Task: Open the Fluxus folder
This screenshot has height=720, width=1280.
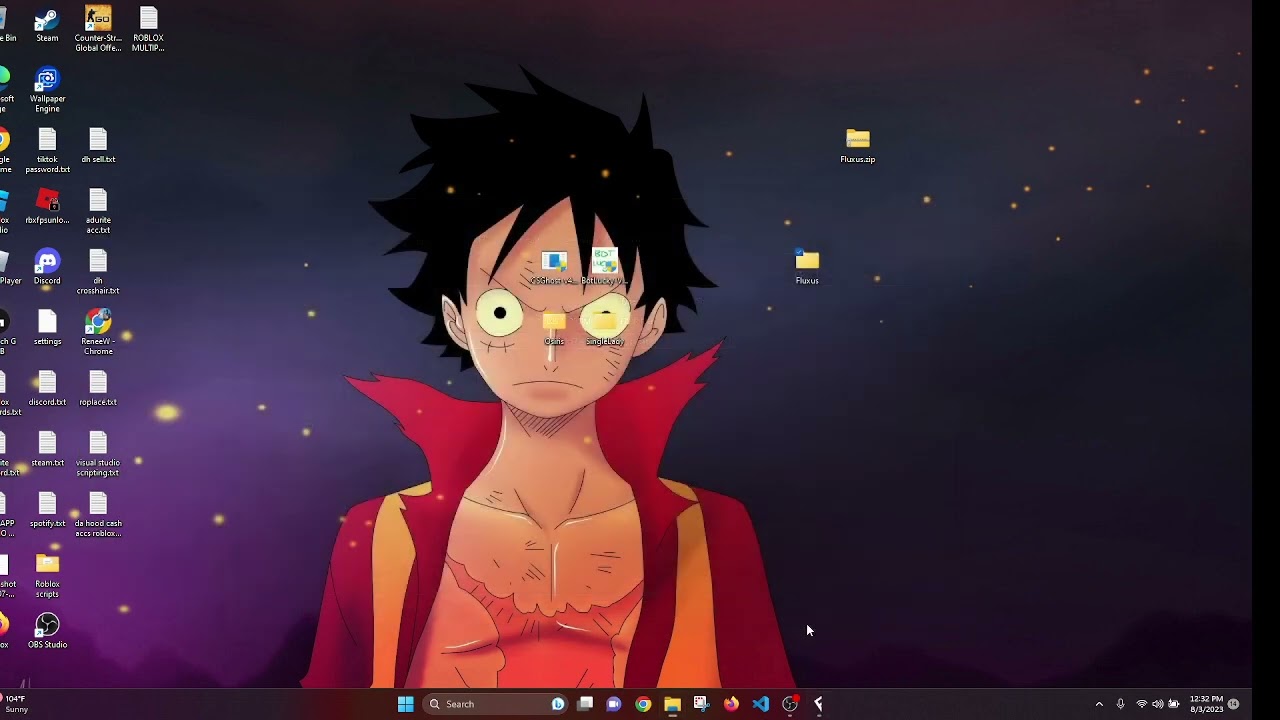Action: [807, 267]
